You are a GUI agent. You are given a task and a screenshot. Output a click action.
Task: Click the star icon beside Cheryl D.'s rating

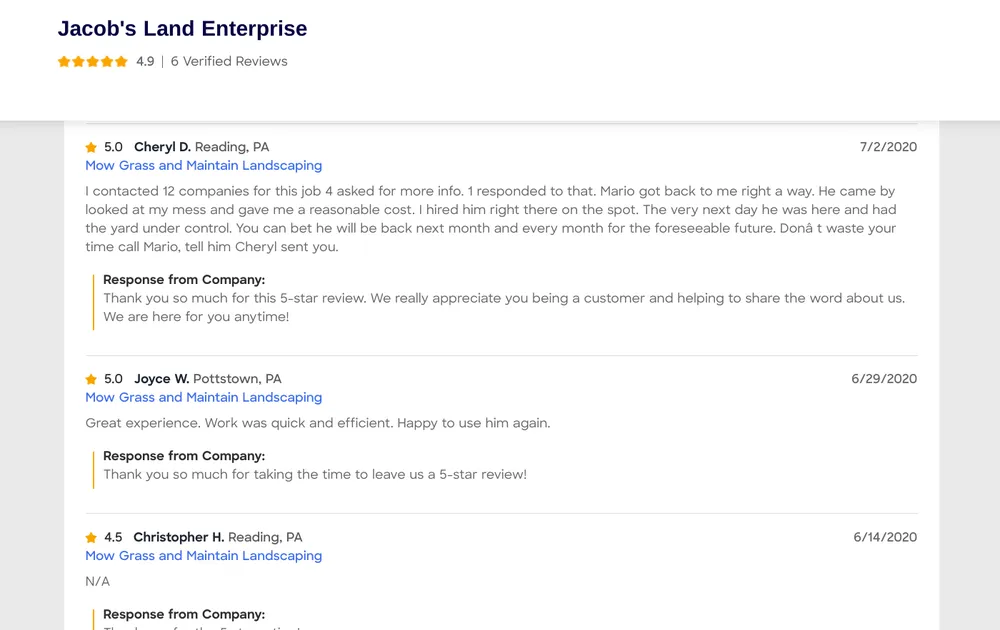click(x=91, y=148)
